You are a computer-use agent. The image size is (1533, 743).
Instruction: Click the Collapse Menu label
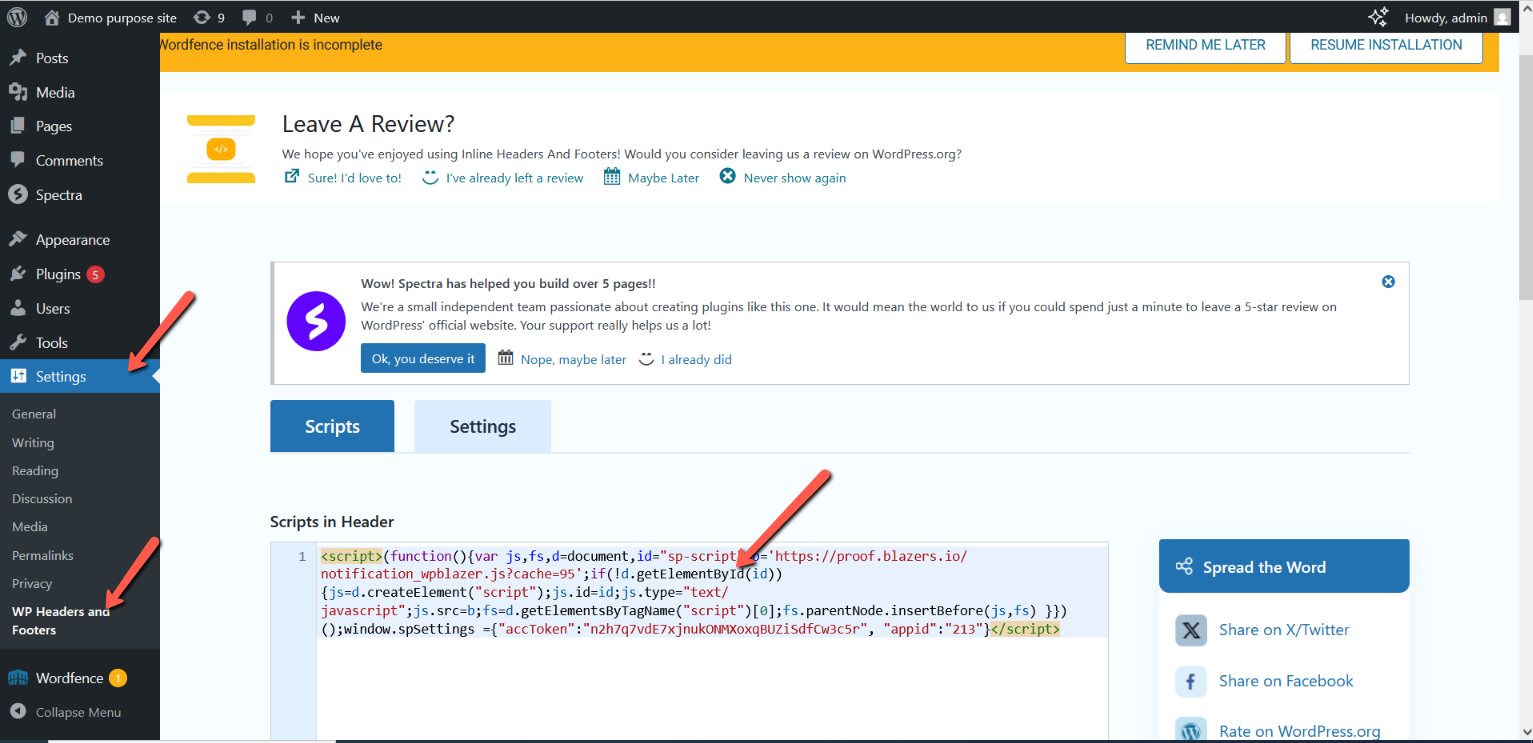(x=78, y=713)
